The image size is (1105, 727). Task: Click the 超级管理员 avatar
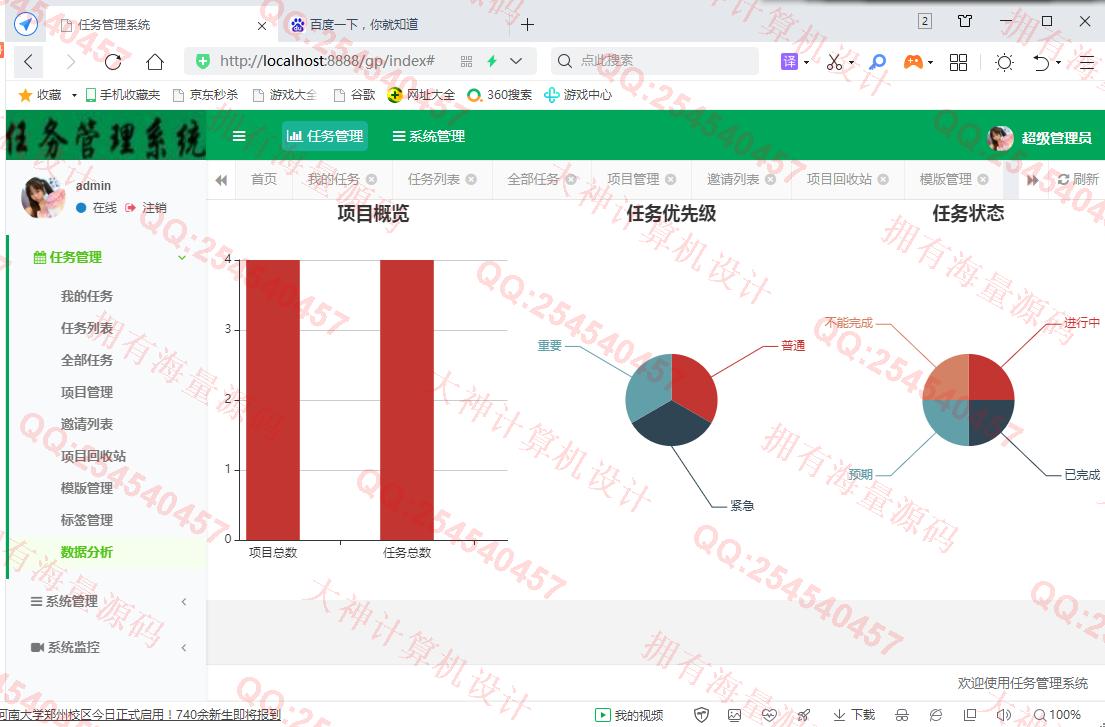(1000, 138)
